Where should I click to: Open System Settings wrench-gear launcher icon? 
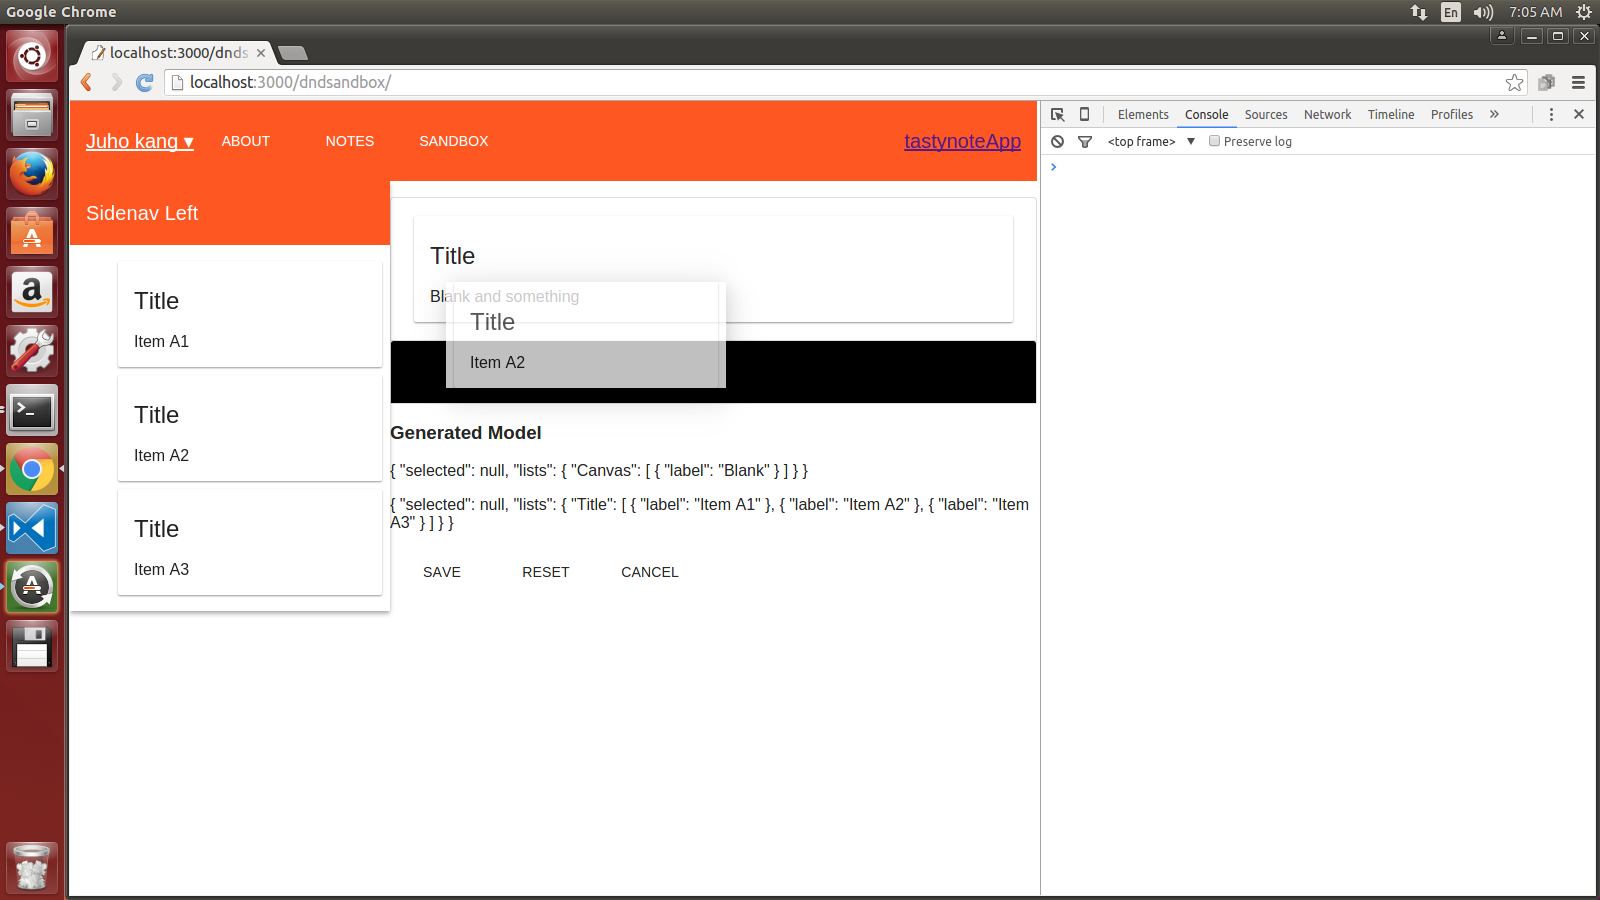click(x=32, y=351)
